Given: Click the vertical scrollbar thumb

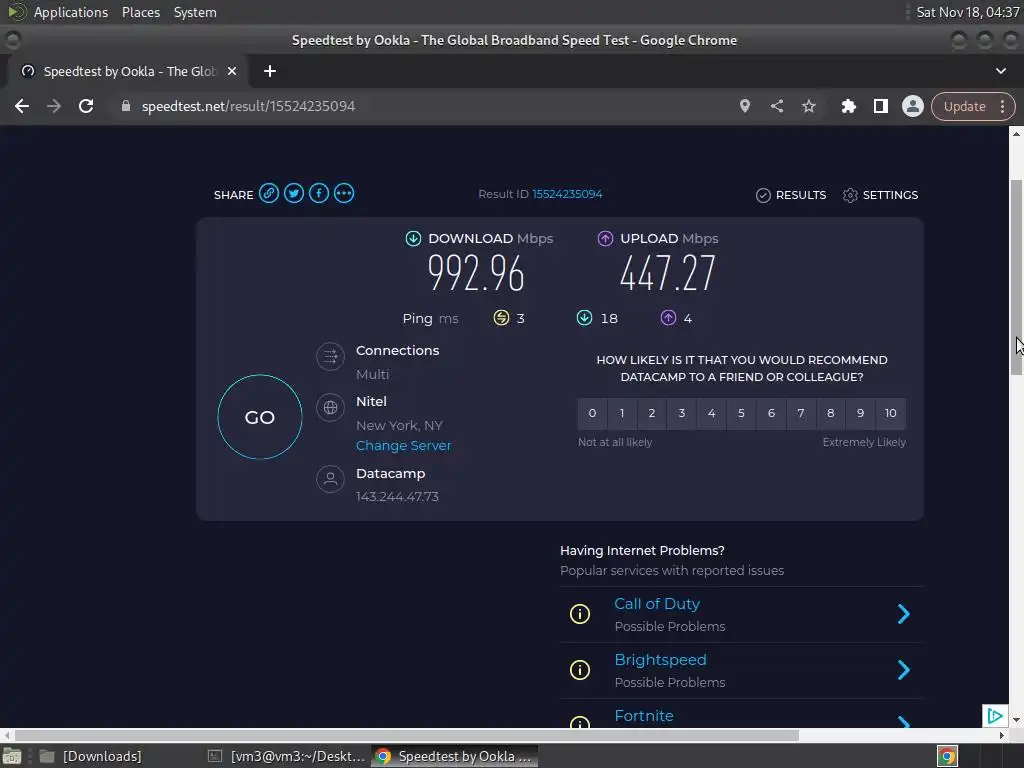Looking at the screenshot, I should coord(1016,277).
